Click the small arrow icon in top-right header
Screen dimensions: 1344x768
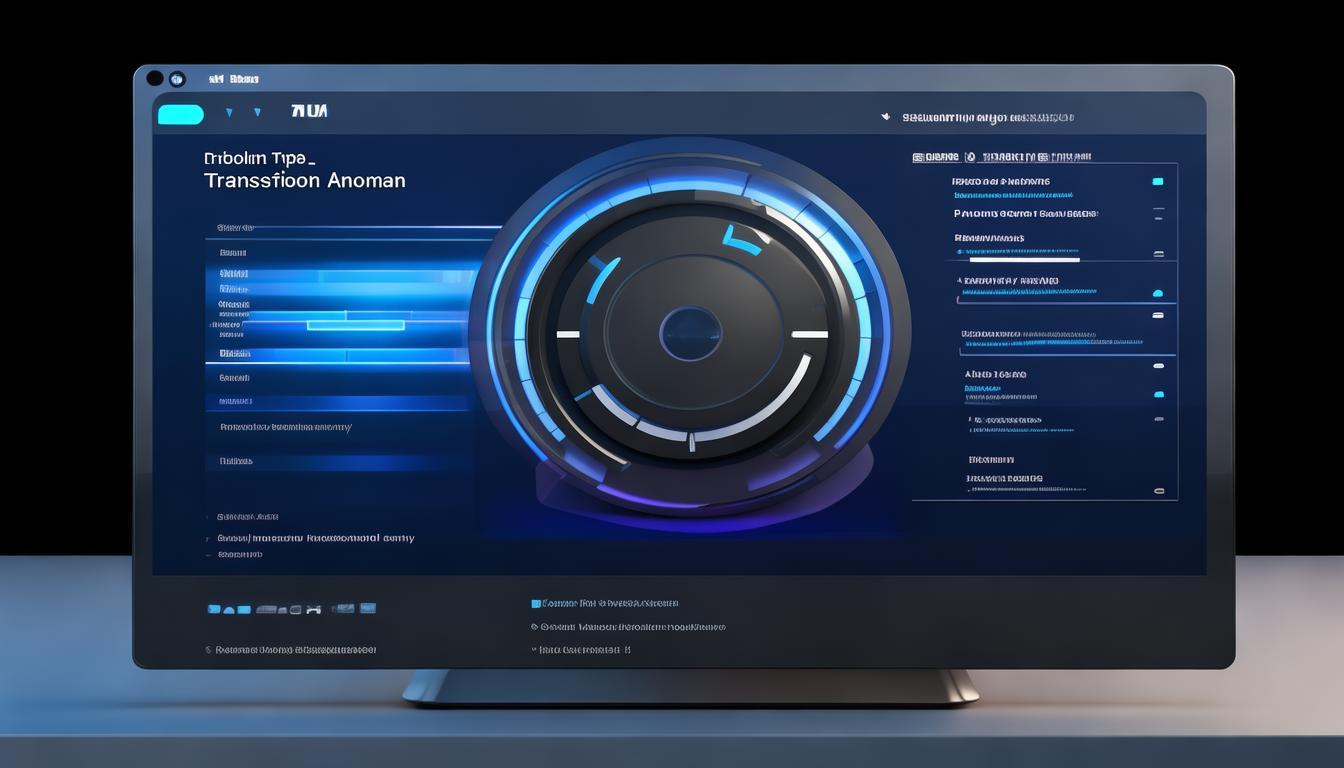click(x=885, y=117)
